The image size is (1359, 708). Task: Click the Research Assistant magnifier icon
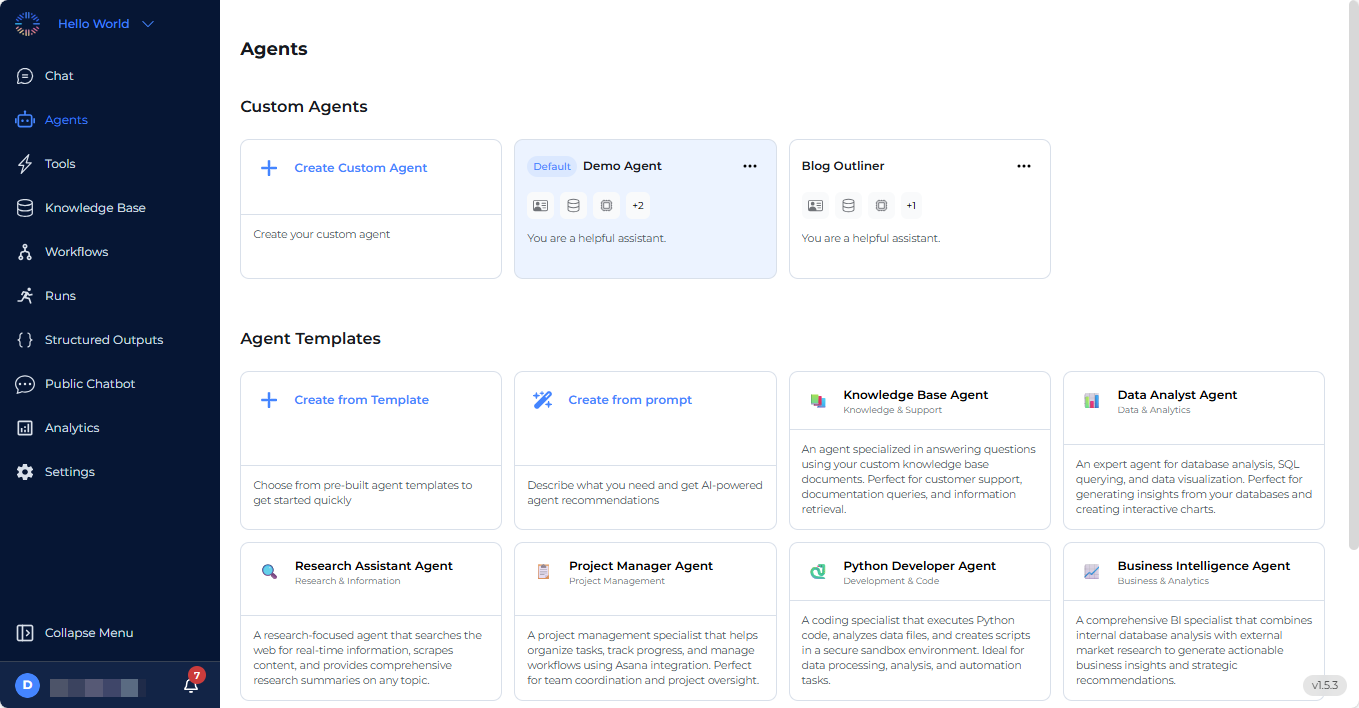(269, 572)
